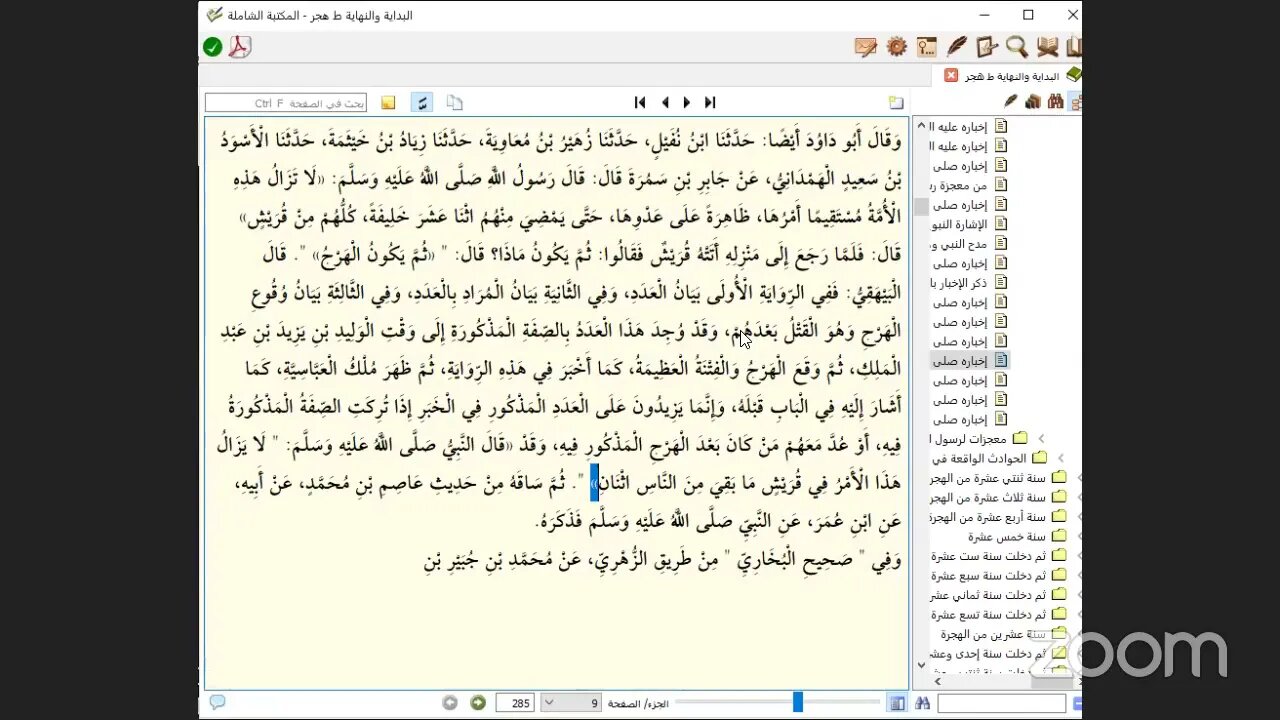Click the status bar binoculars icon
This screenshot has height=720, width=1280.
pos(922,703)
